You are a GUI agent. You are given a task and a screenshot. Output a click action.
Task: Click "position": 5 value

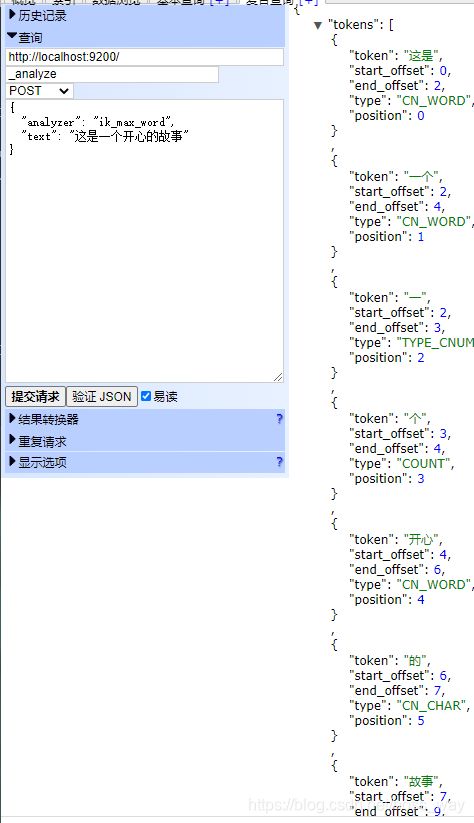click(x=420, y=721)
